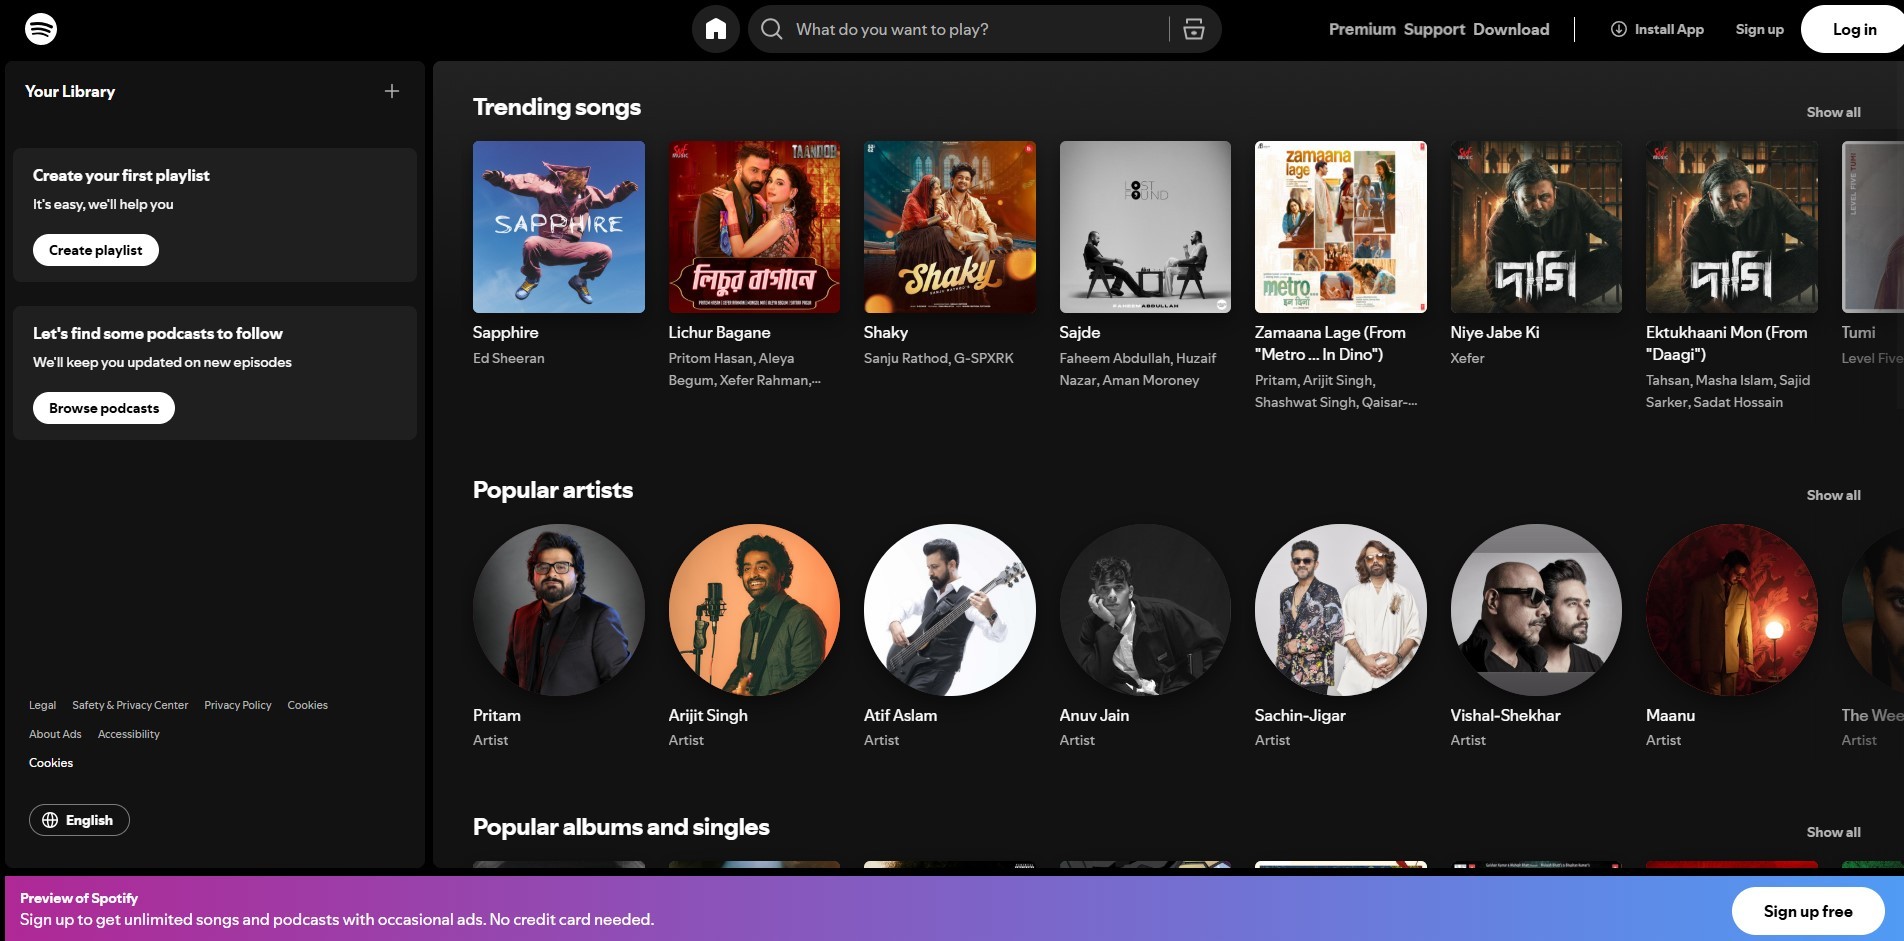Click the Faheem Abdullah artist link
This screenshot has width=1904, height=941.
(x=1115, y=358)
